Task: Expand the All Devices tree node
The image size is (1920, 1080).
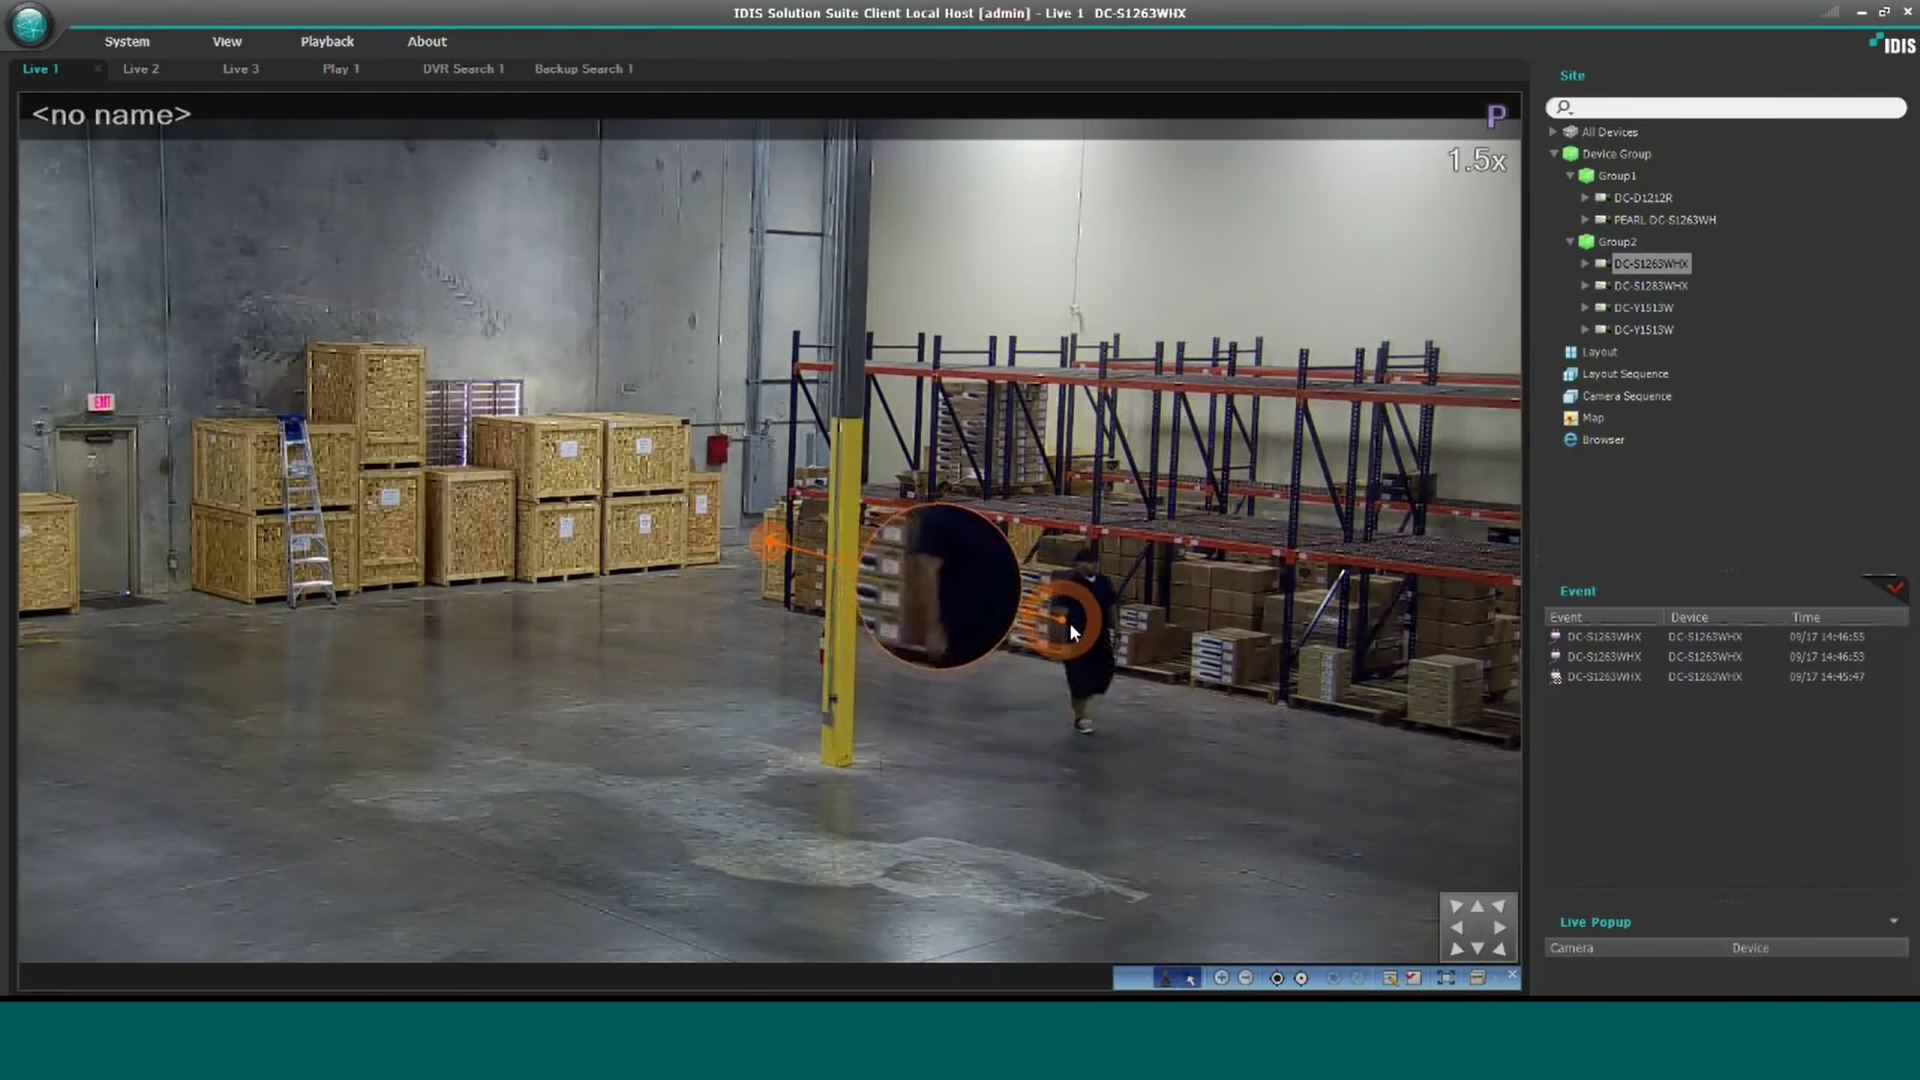Action: click(1553, 132)
